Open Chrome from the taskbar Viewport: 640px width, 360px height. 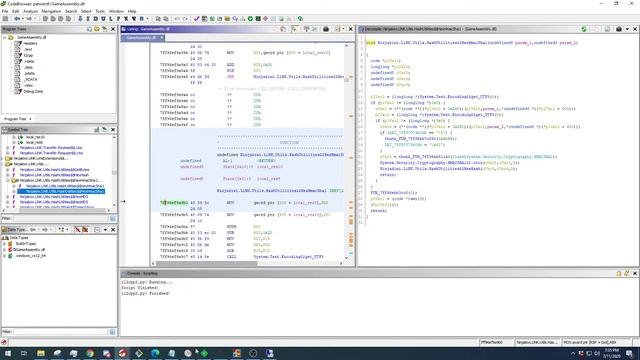[90, 353]
